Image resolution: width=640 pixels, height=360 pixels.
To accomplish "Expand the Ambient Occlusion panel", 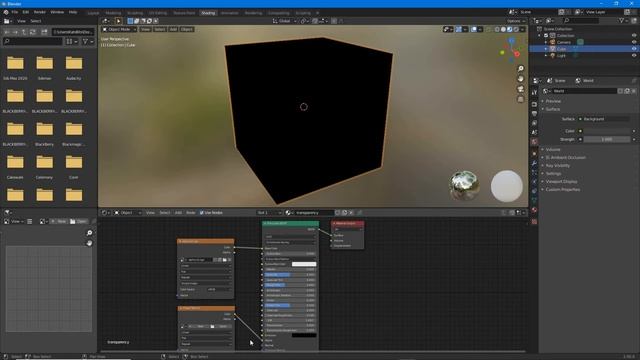I will (565, 158).
